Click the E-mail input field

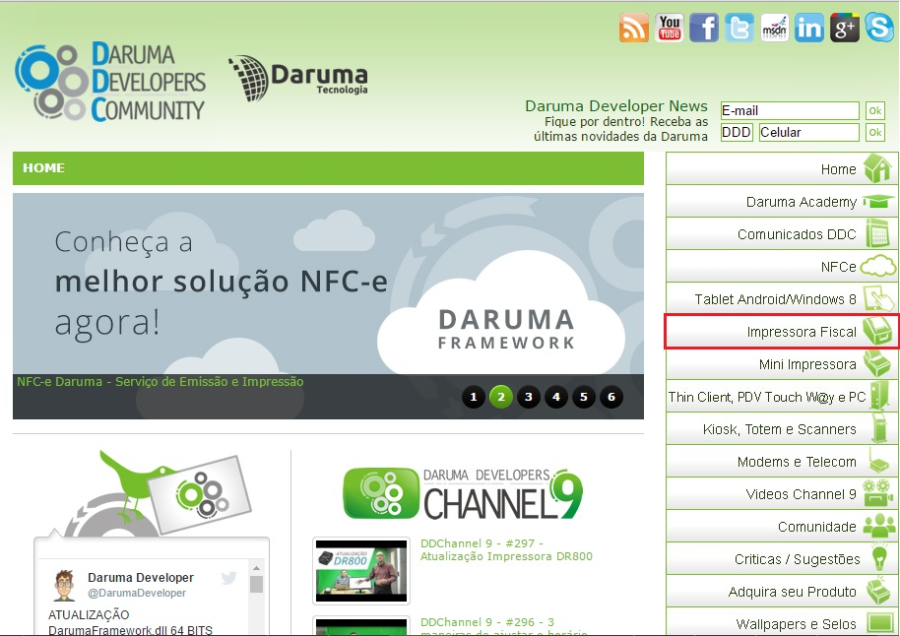click(790, 110)
